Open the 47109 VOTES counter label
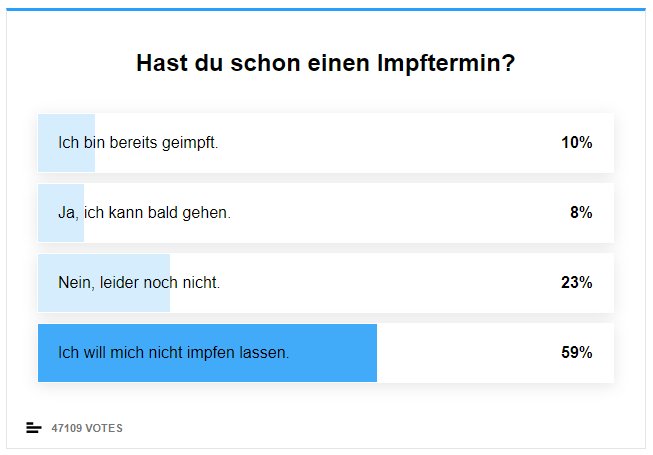Image resolution: width=653 pixels, height=455 pixels. click(x=87, y=428)
